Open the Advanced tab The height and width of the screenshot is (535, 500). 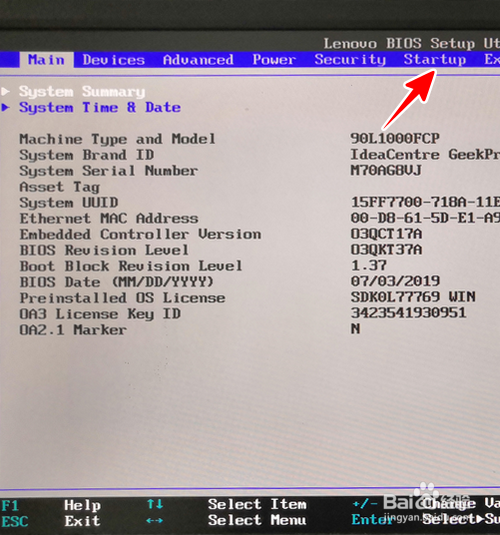pos(198,60)
